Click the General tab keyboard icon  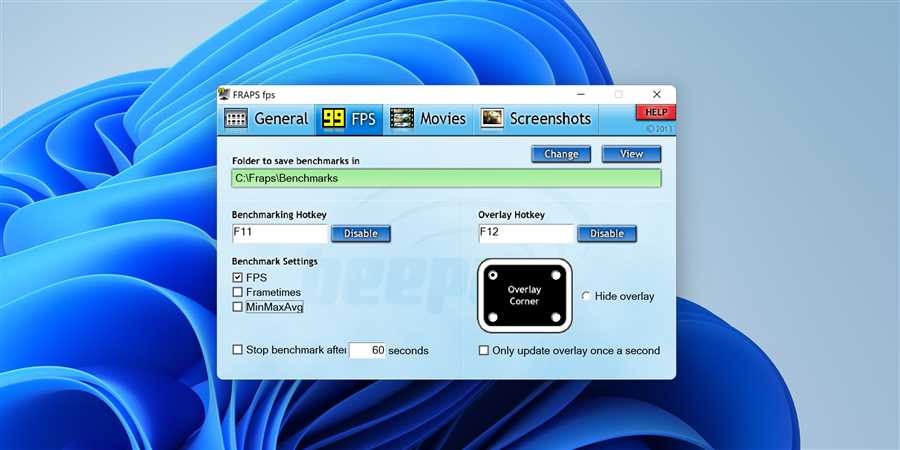click(235, 119)
